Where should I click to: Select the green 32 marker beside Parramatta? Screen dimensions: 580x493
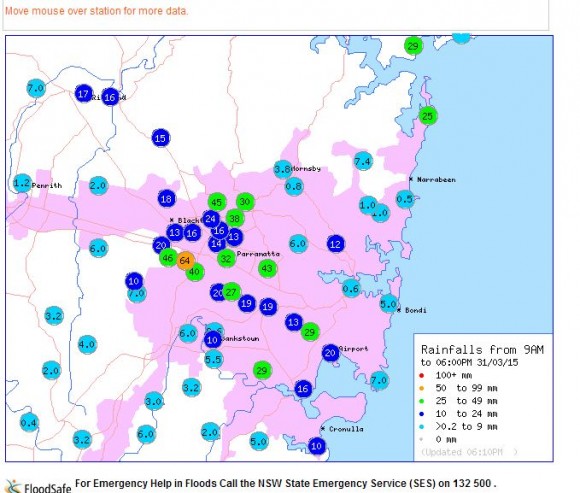226,259
